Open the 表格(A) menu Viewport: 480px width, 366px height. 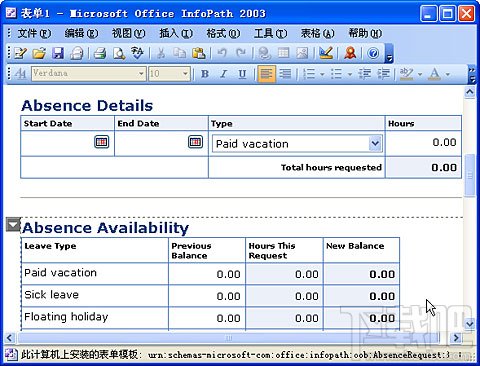tap(318, 33)
